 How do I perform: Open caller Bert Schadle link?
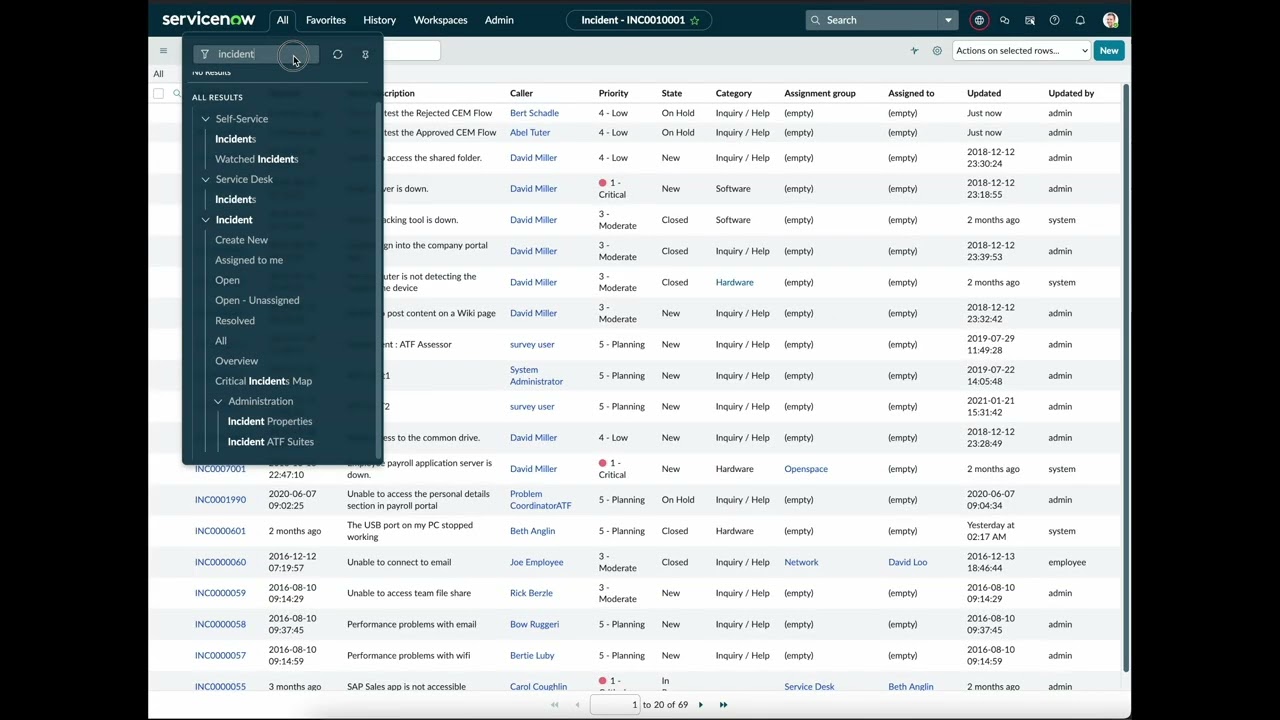pos(534,113)
